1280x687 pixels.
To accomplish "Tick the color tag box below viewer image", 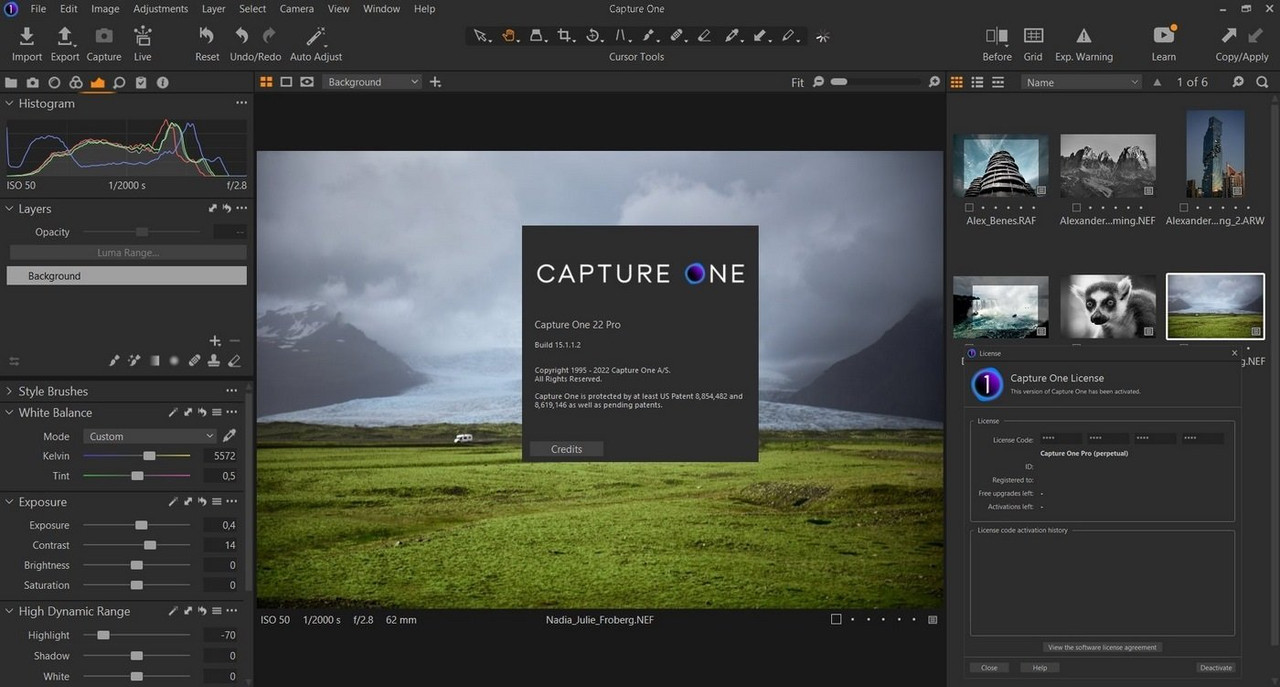I will tap(836, 620).
